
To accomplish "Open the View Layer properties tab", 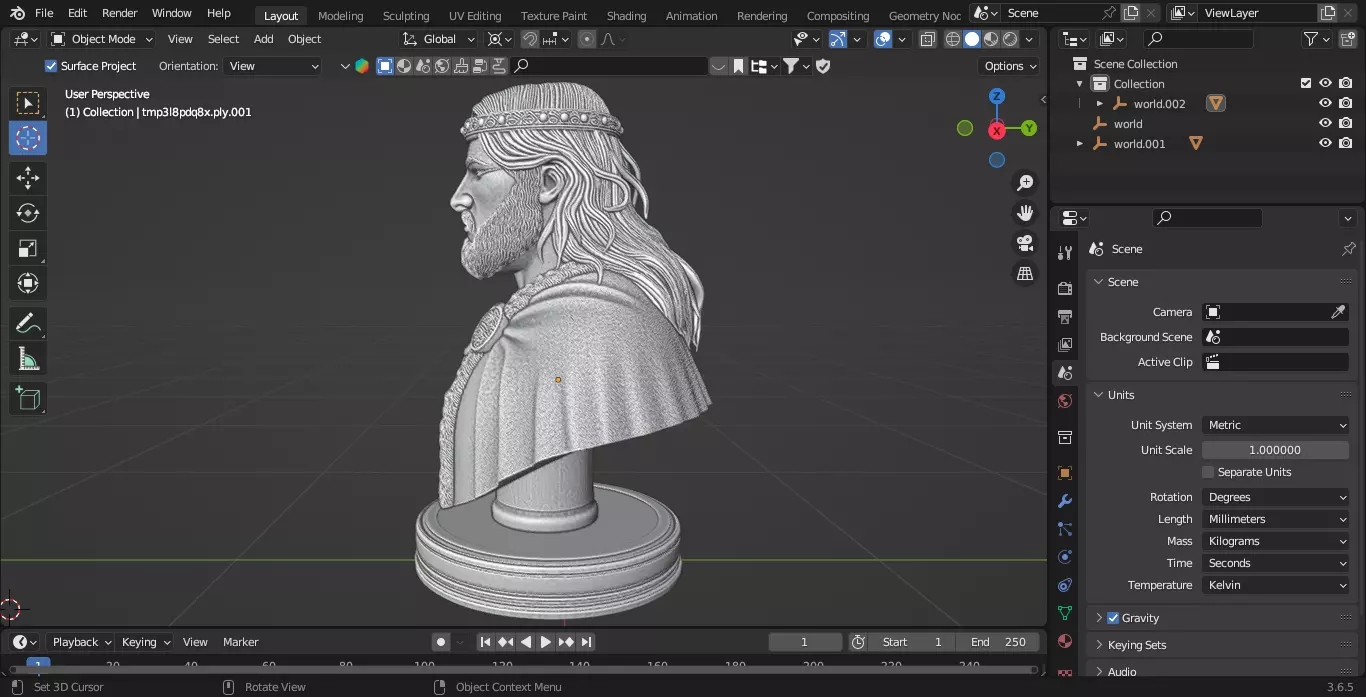I will 1065,344.
